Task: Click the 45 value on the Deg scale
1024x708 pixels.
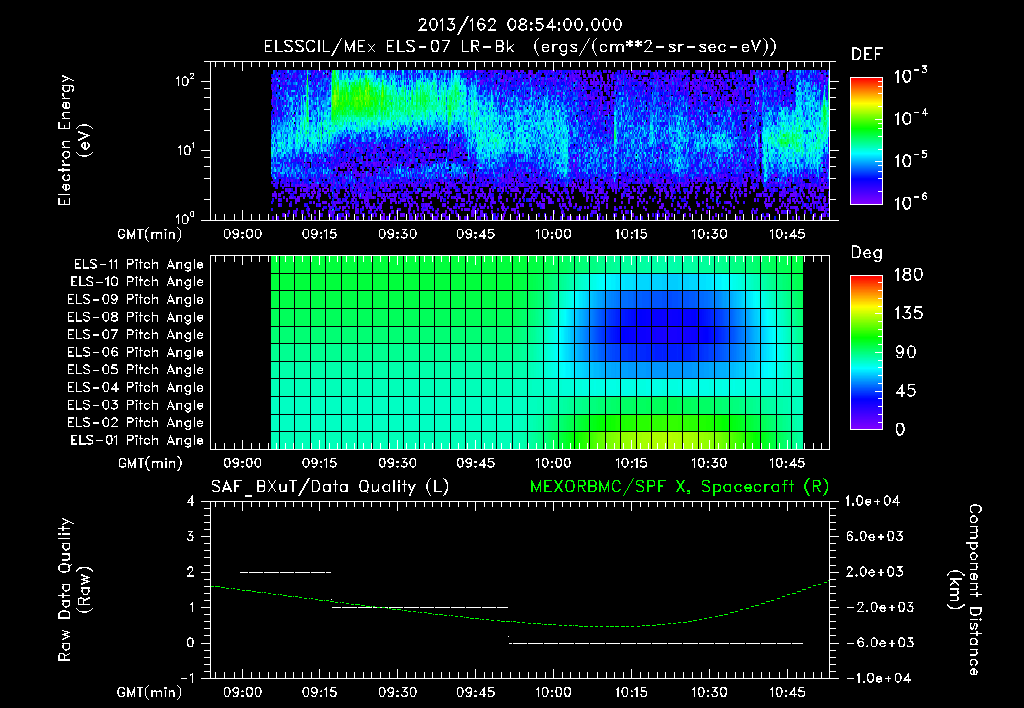Action: tap(905, 391)
